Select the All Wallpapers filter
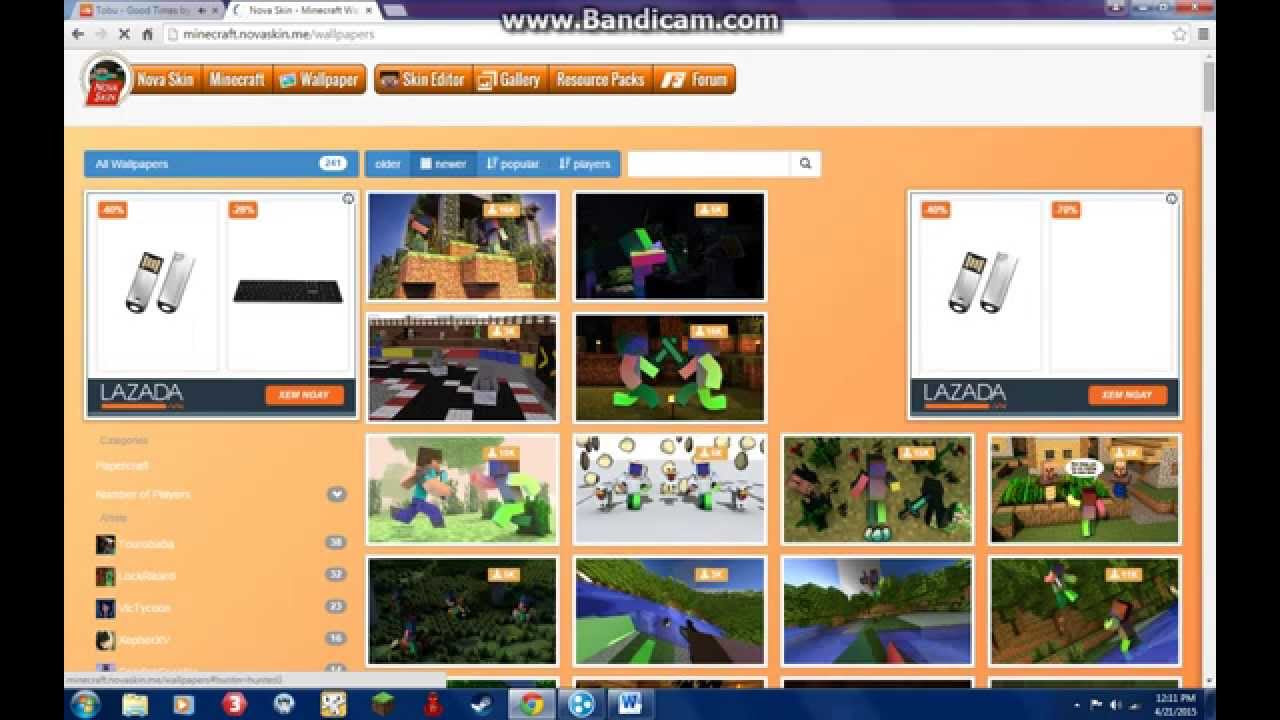This screenshot has width=1280, height=720. click(x=221, y=164)
